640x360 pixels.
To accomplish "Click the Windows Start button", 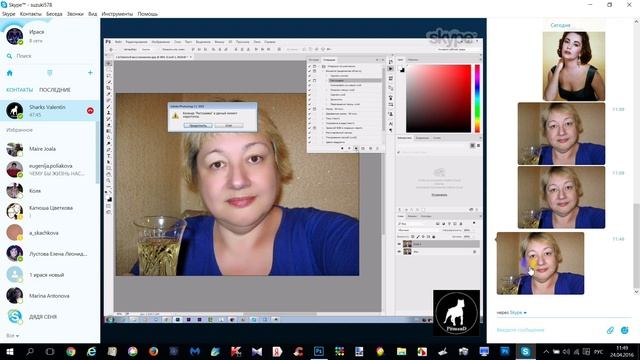I will tap(9, 351).
